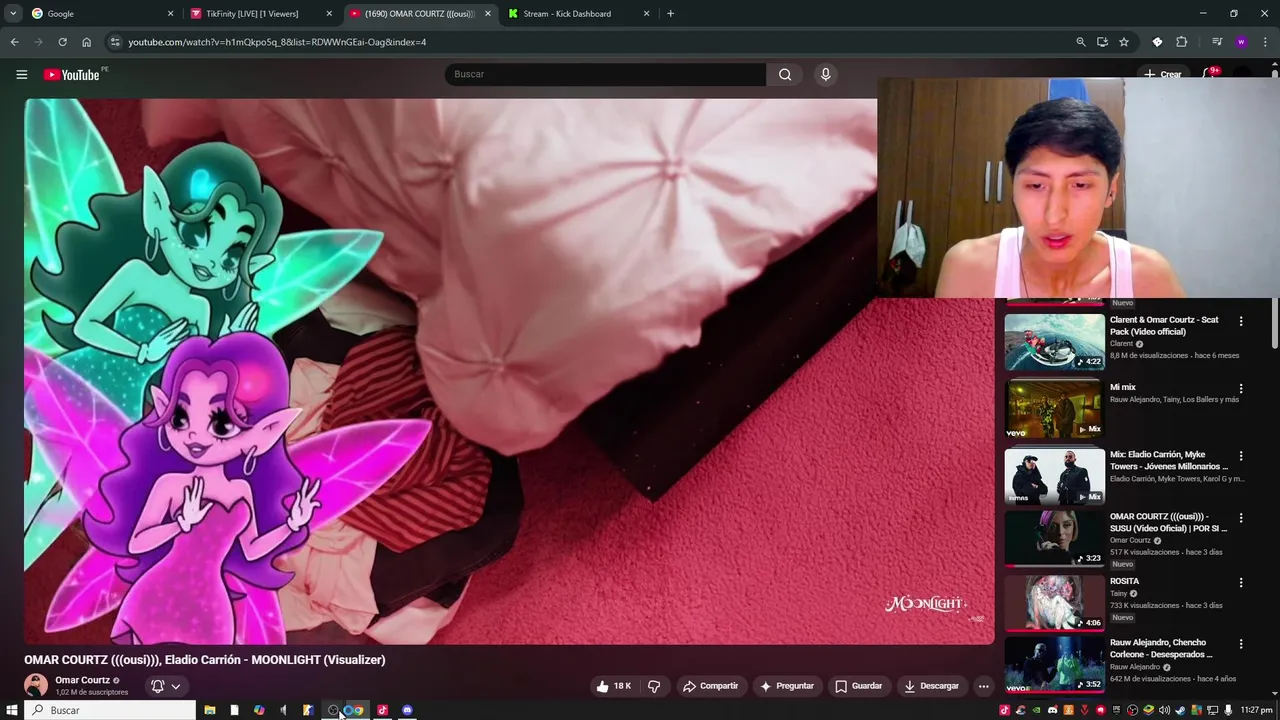Switch to the Stream - Kick Dashboard tab
This screenshot has width=1280, height=720.
pyautogui.click(x=578, y=14)
